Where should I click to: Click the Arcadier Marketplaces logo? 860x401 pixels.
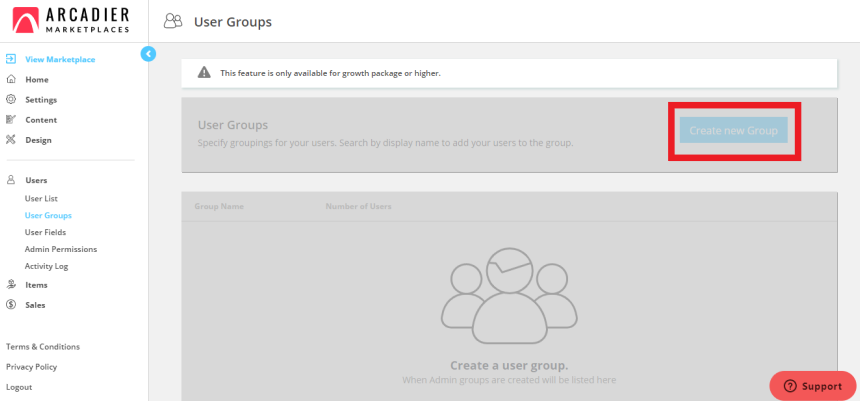point(68,20)
